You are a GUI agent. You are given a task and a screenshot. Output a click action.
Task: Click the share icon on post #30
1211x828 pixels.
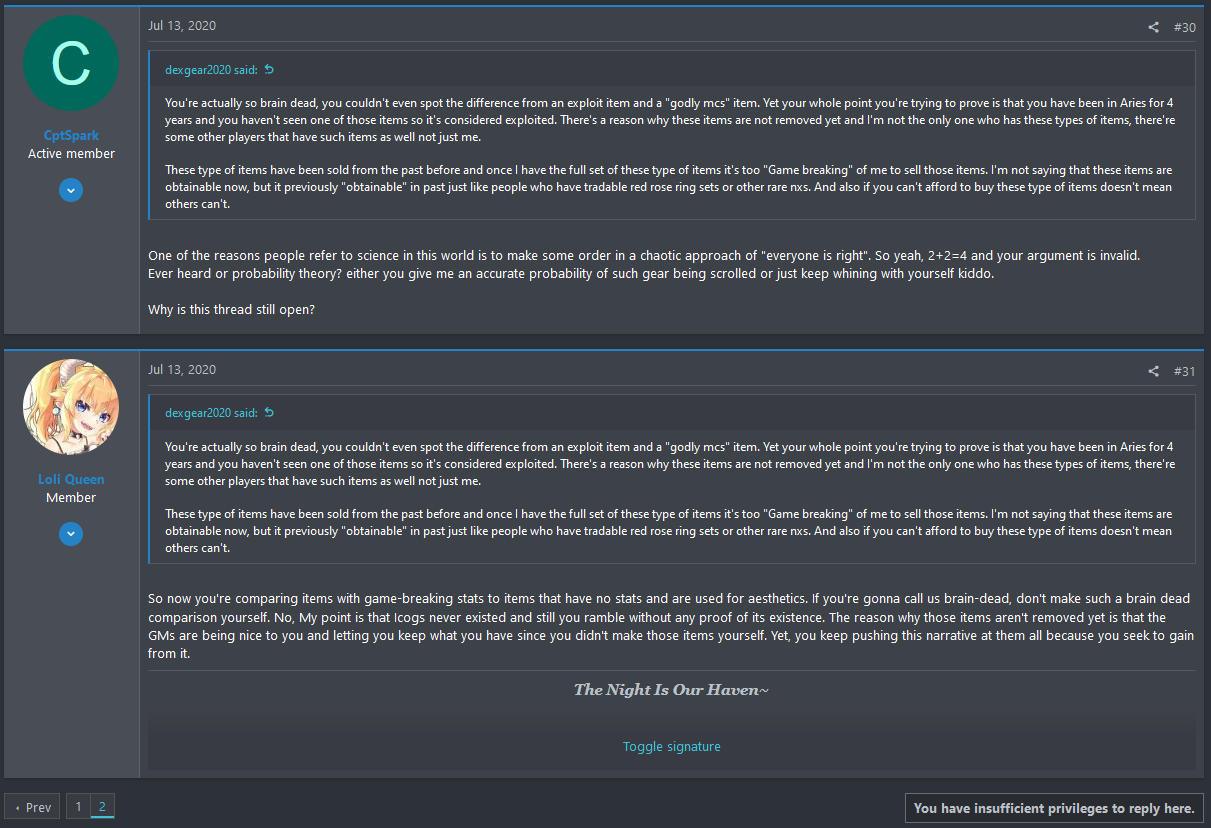[1154, 27]
